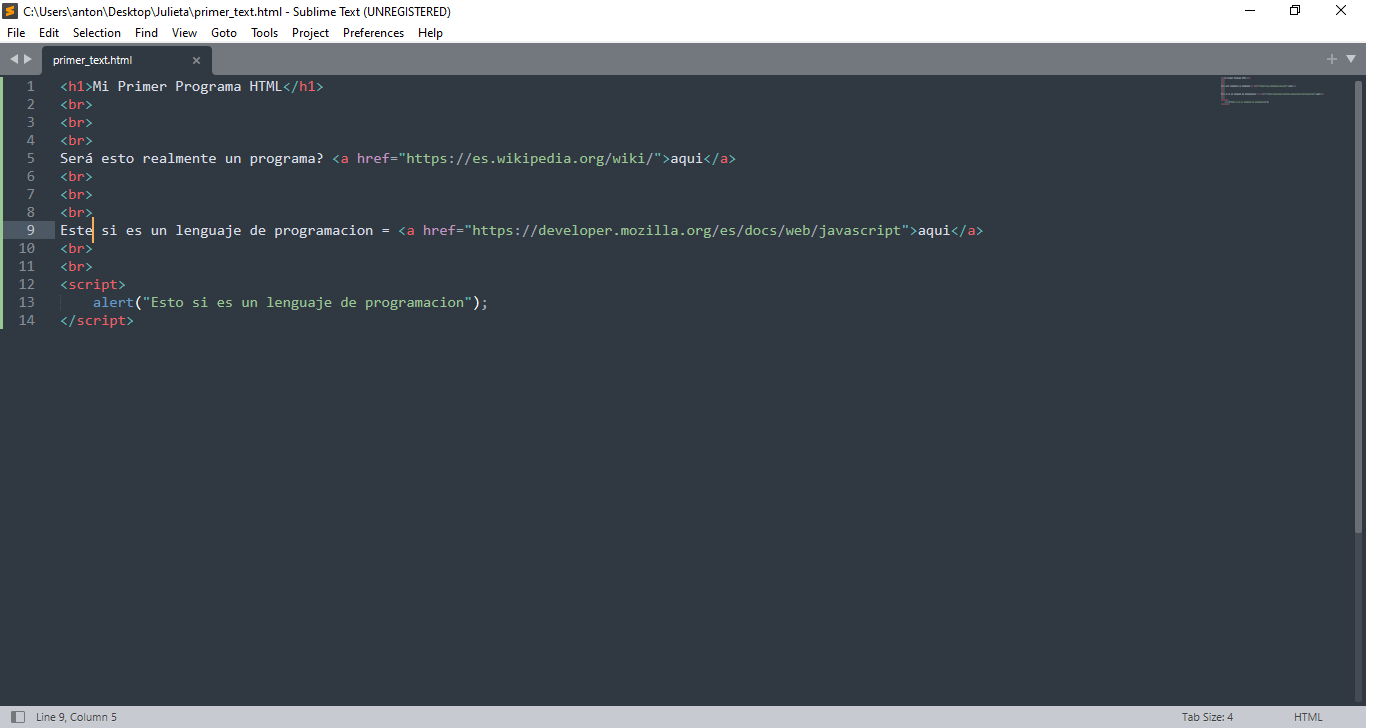Click line number 9 in gutter

[31, 230]
